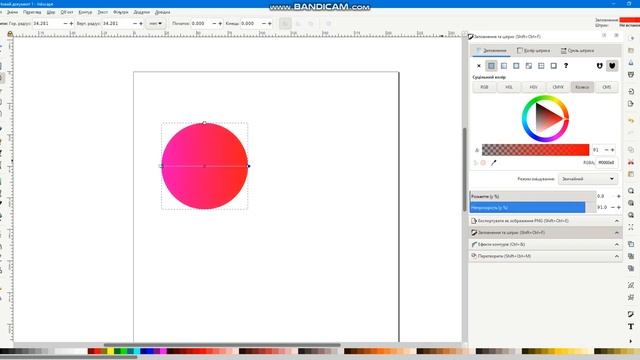Open the Object (Об'єкт) menu
This screenshot has width=640, height=360.
(67, 12)
